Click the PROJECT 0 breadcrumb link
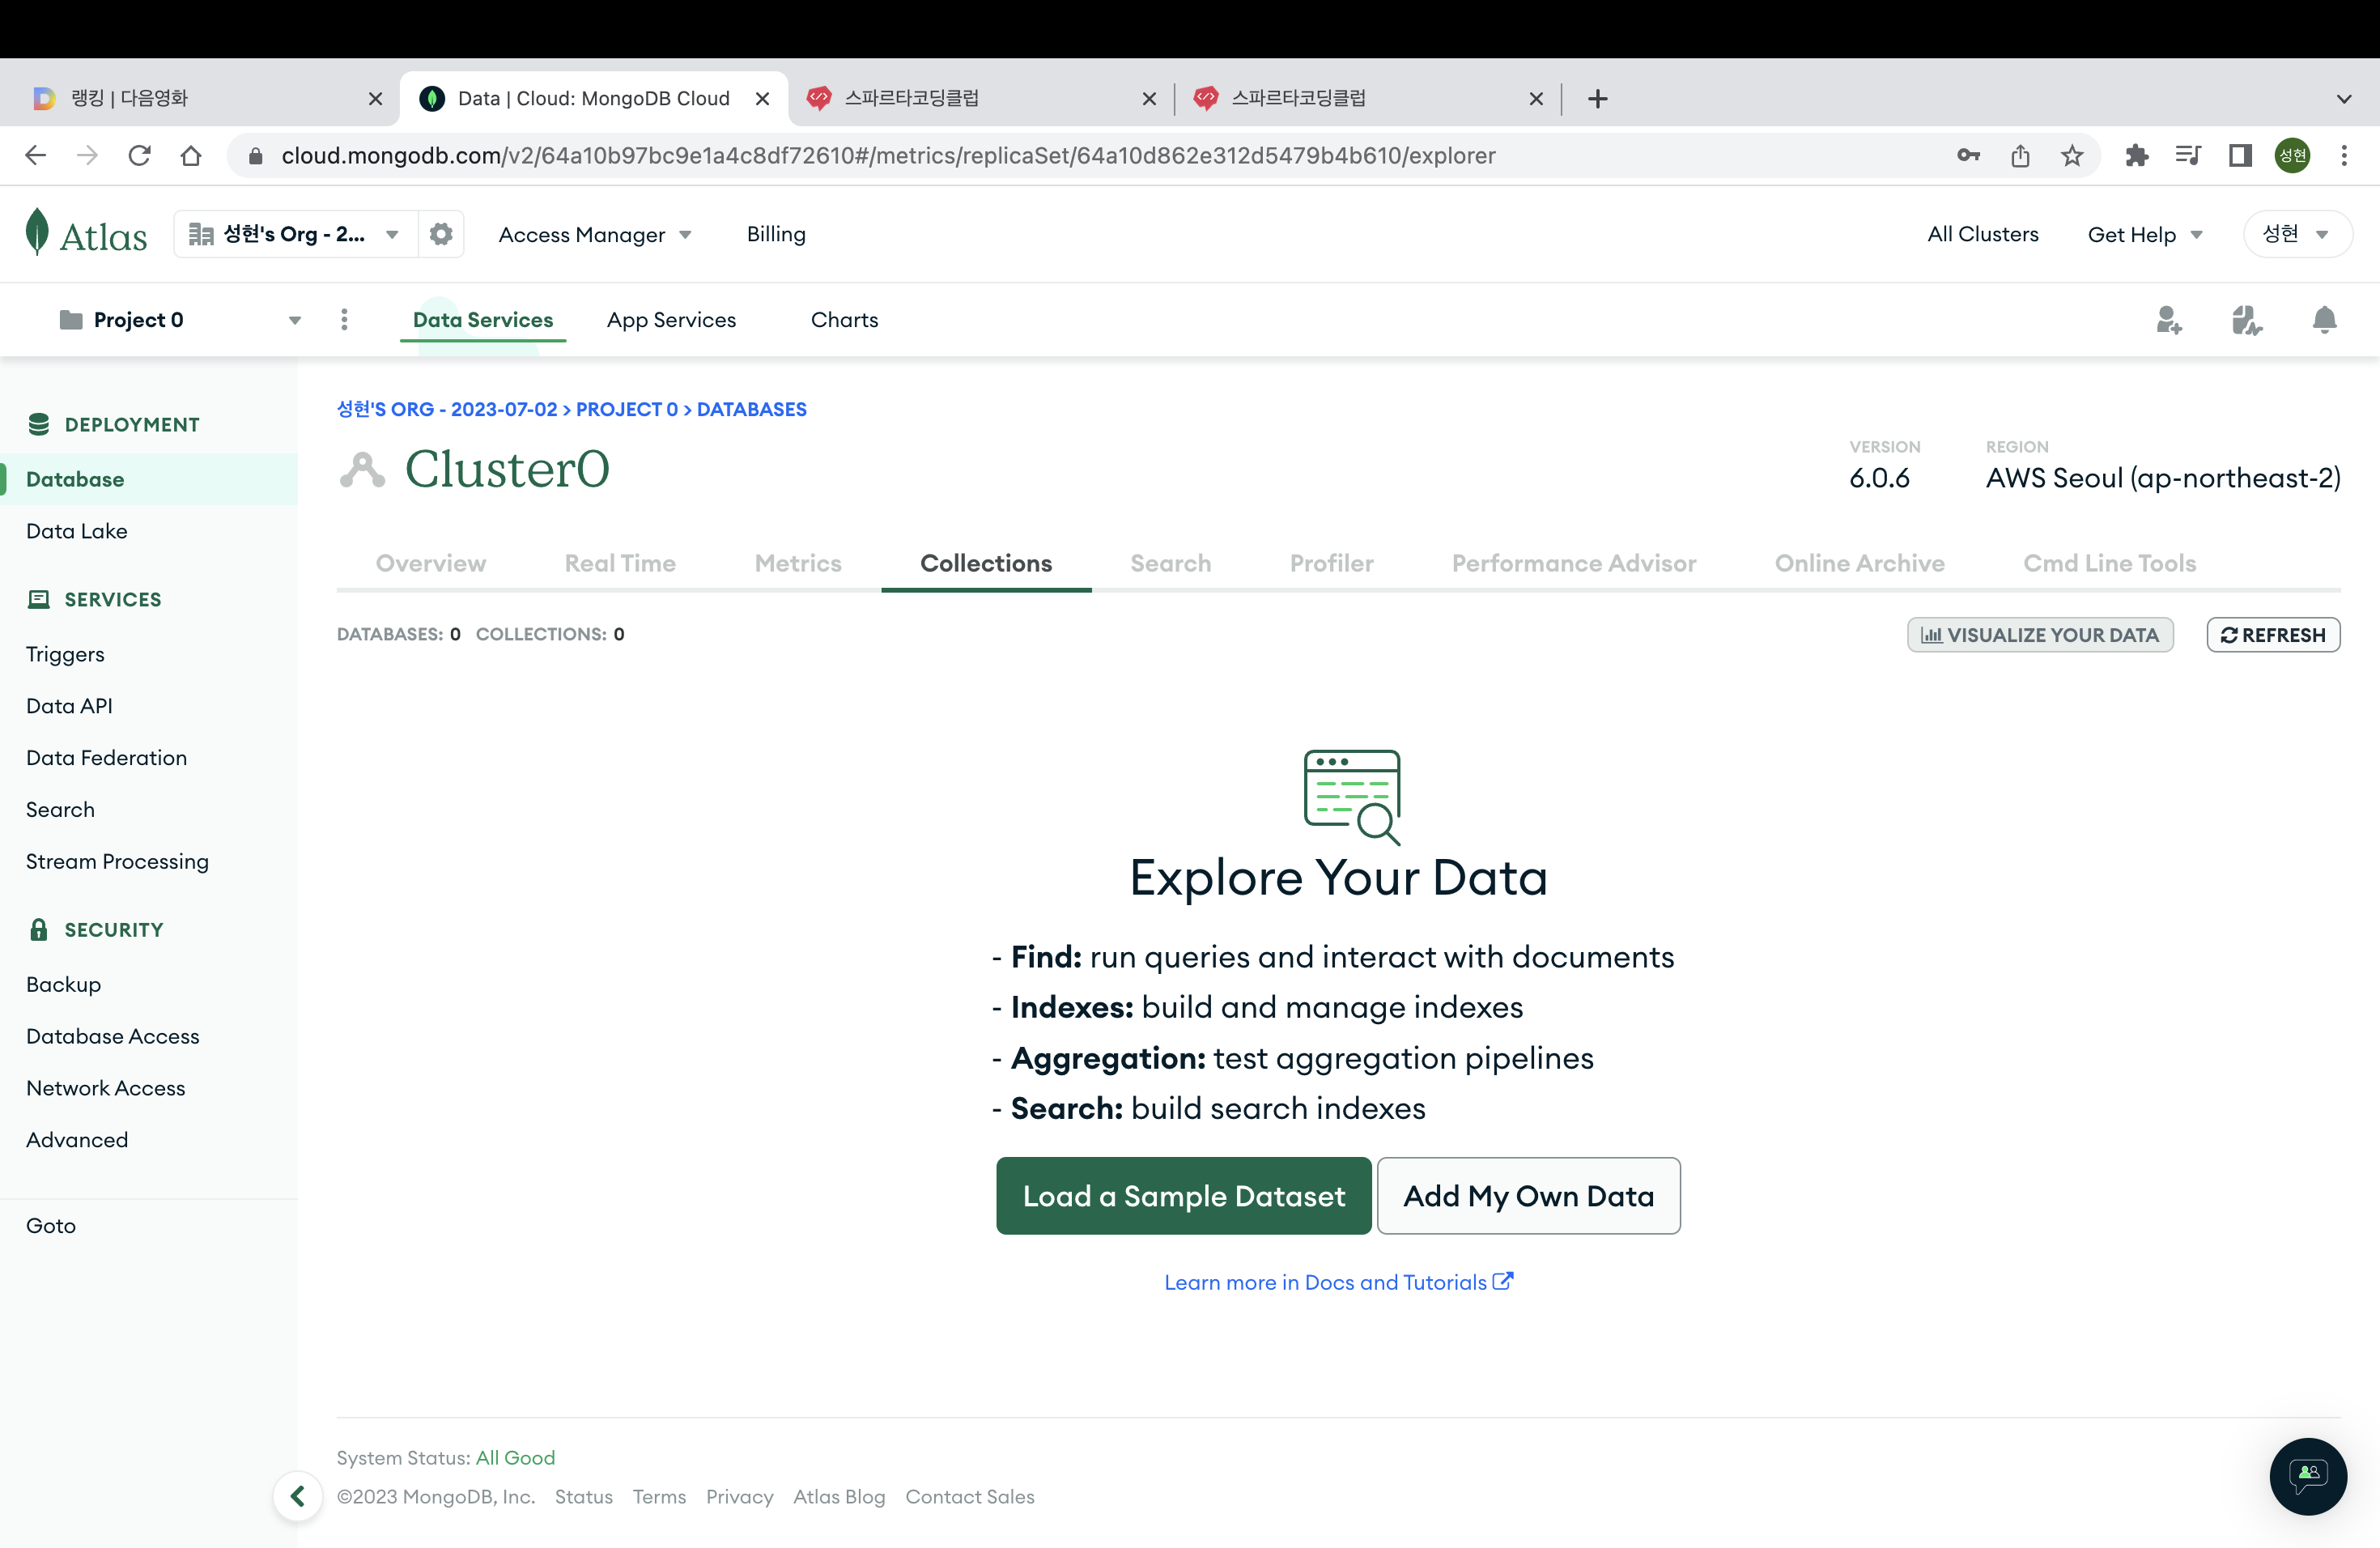This screenshot has width=2380, height=1548. pos(627,409)
